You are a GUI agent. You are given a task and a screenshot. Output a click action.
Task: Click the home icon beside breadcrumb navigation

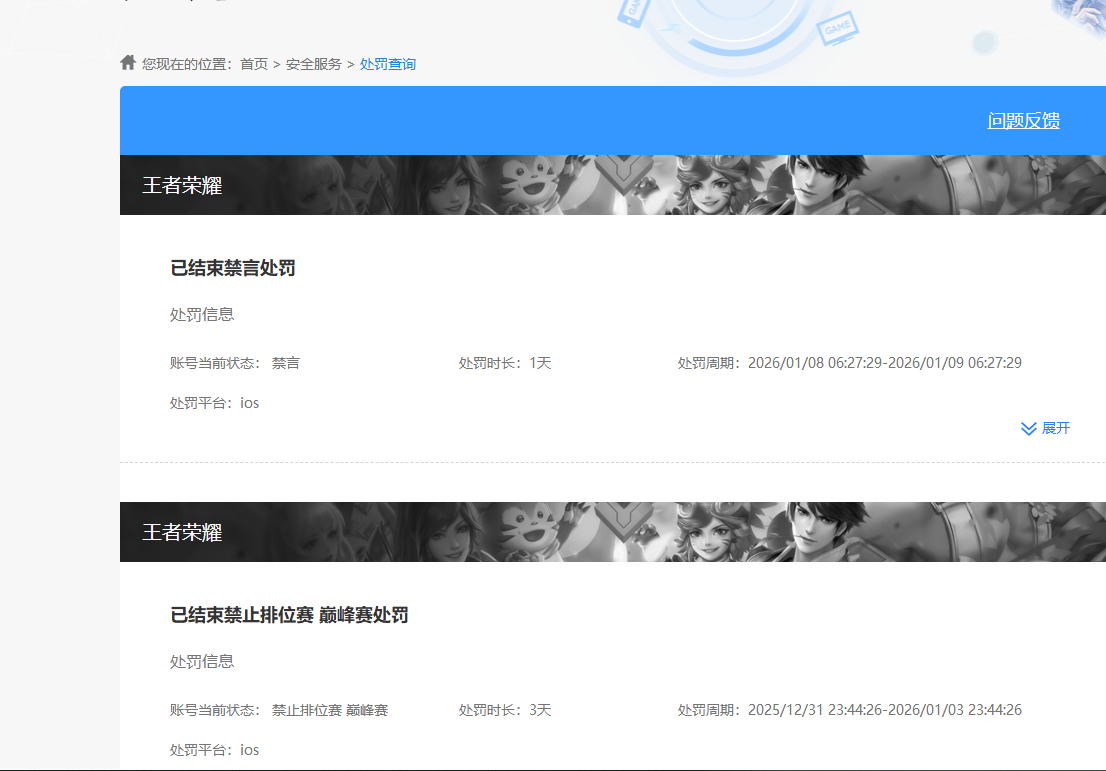pyautogui.click(x=127, y=61)
